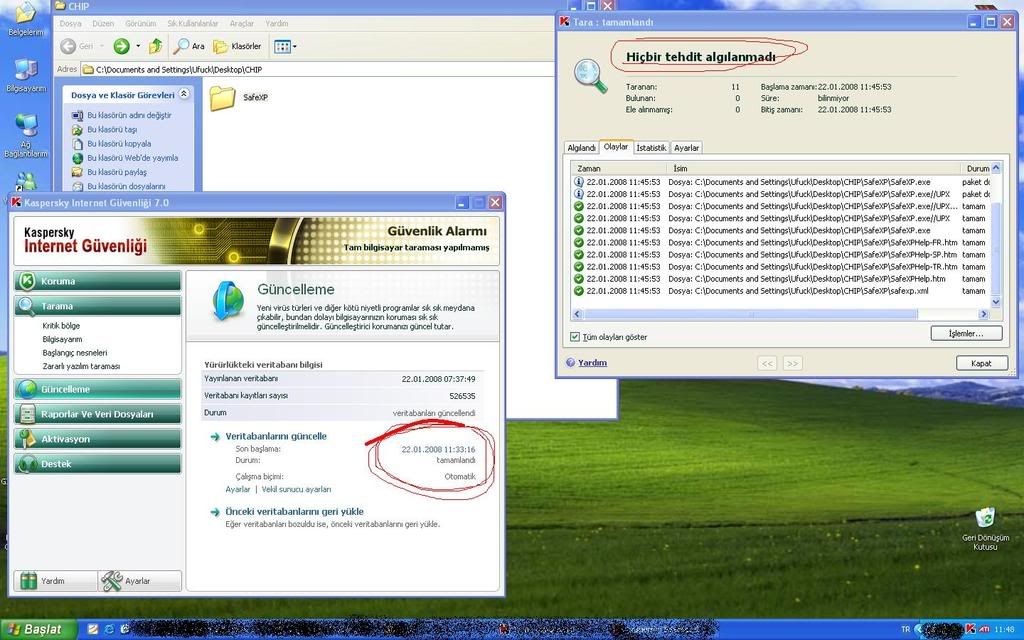Screen dimensions: 1024x640
Task: Click the Kapat button in scan window
Action: coord(982,363)
